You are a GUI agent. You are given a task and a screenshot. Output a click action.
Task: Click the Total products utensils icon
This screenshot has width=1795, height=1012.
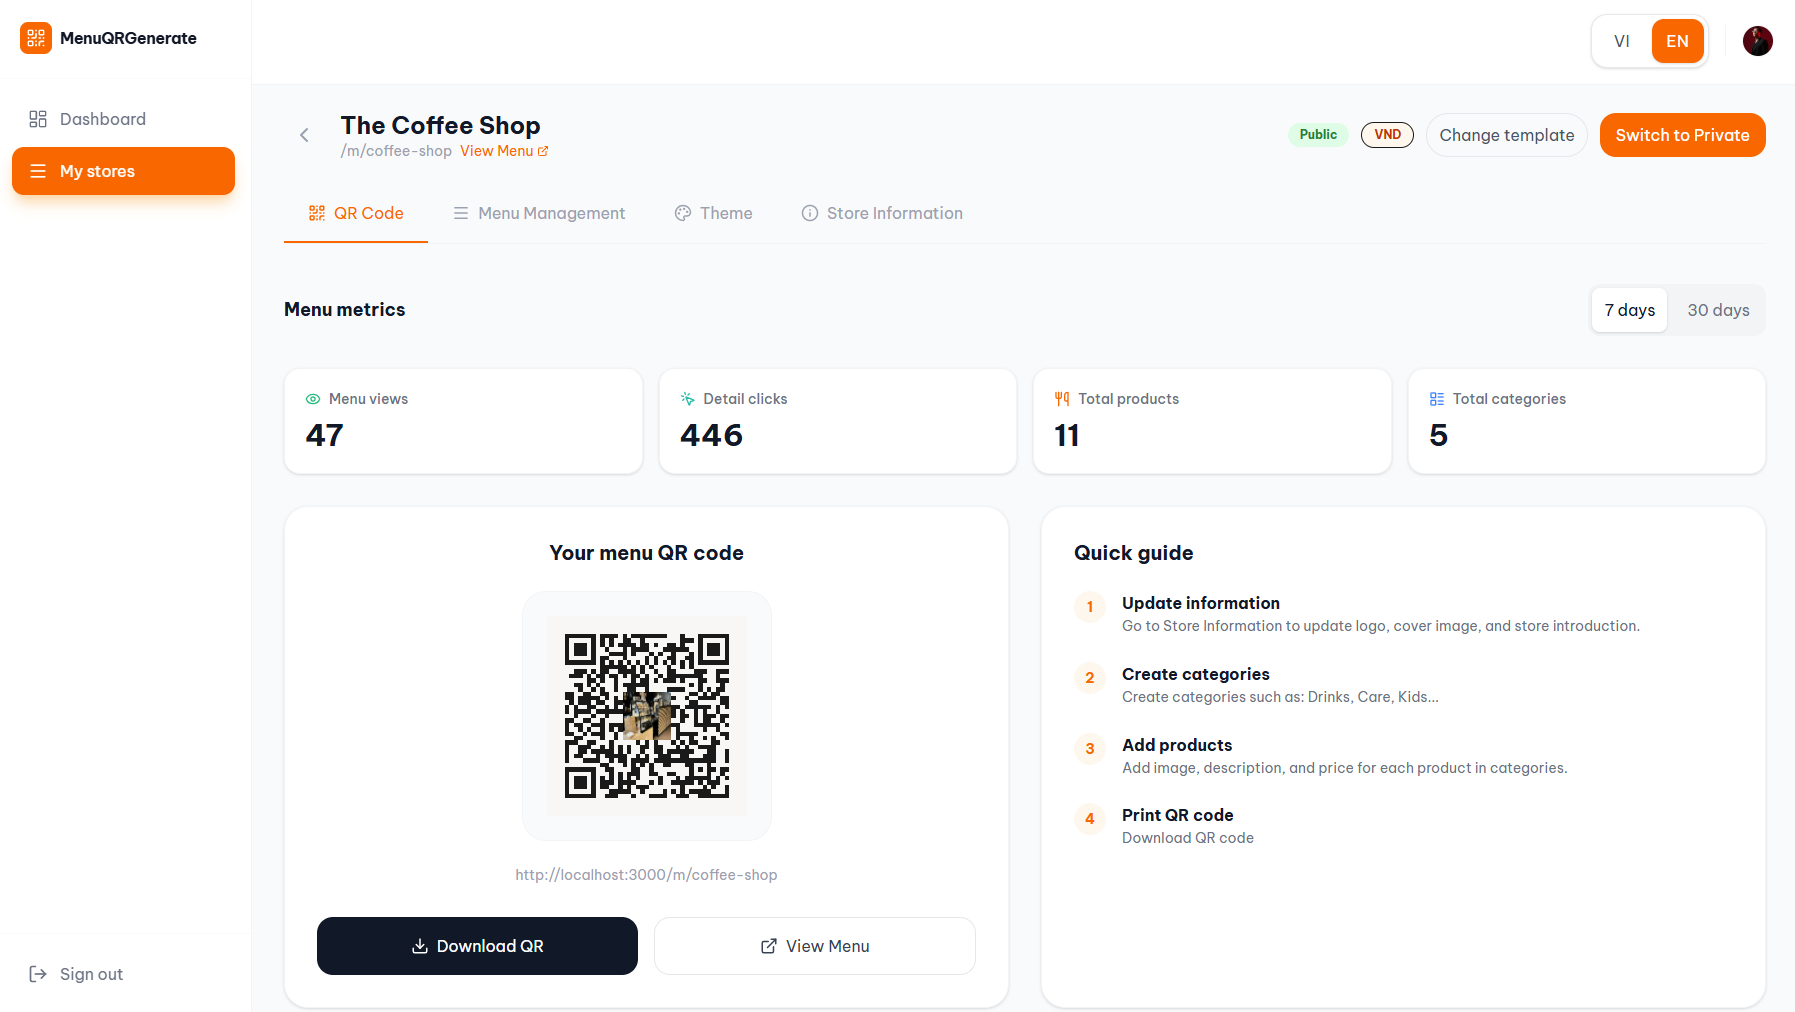1062,399
